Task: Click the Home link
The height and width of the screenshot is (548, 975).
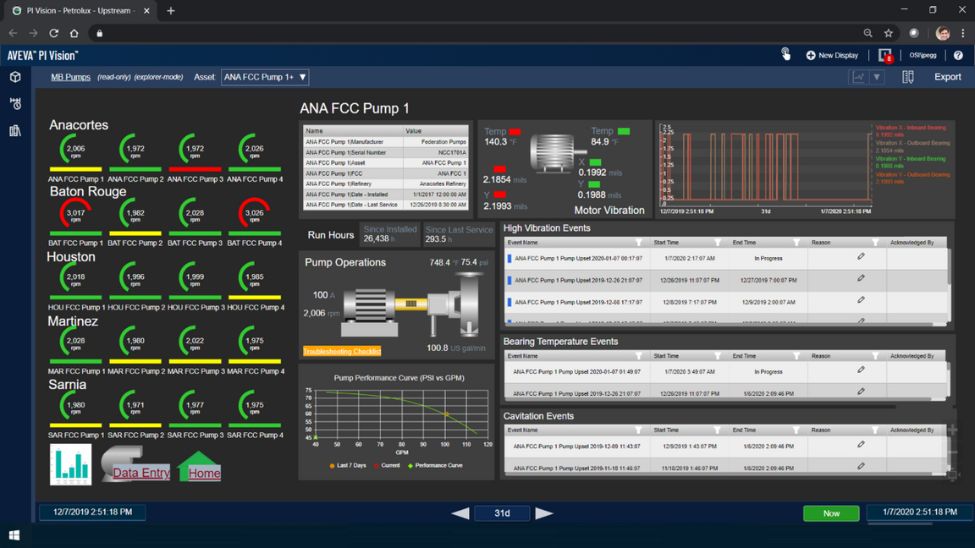Action: pyautogui.click(x=204, y=473)
